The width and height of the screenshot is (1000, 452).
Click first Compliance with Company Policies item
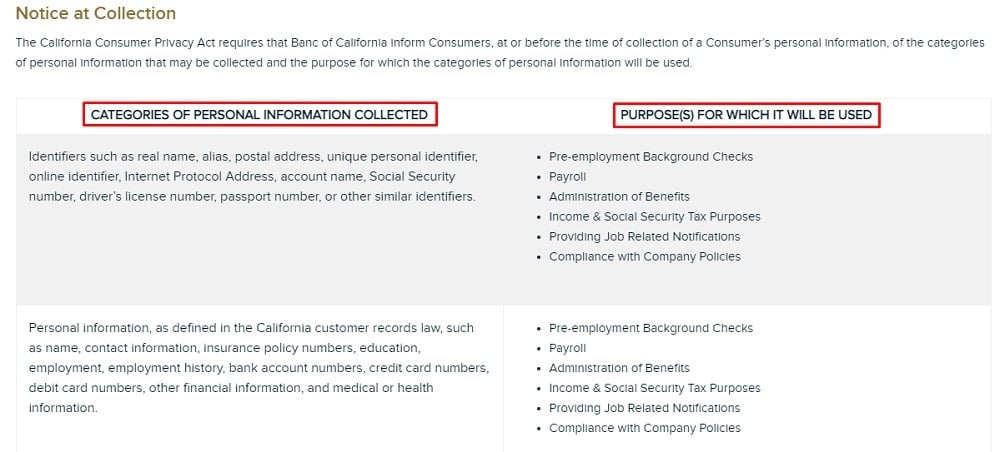(x=645, y=256)
